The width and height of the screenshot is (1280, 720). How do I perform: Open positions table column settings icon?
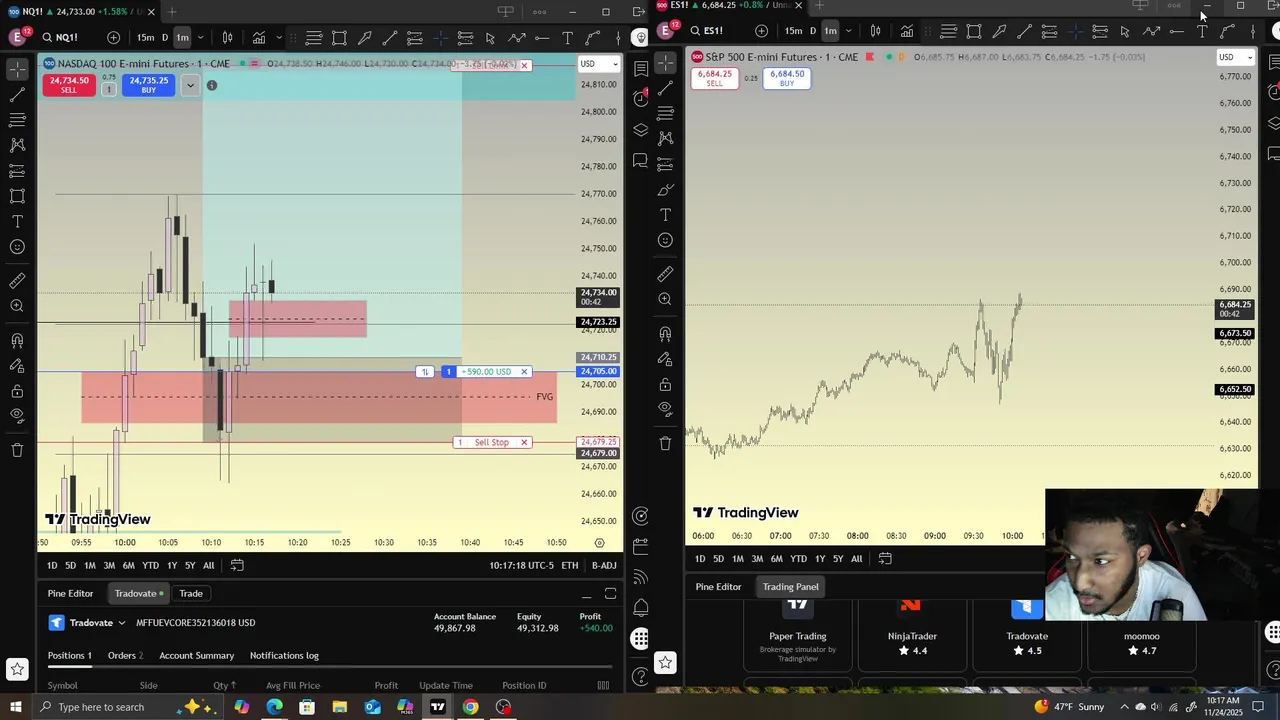point(603,685)
